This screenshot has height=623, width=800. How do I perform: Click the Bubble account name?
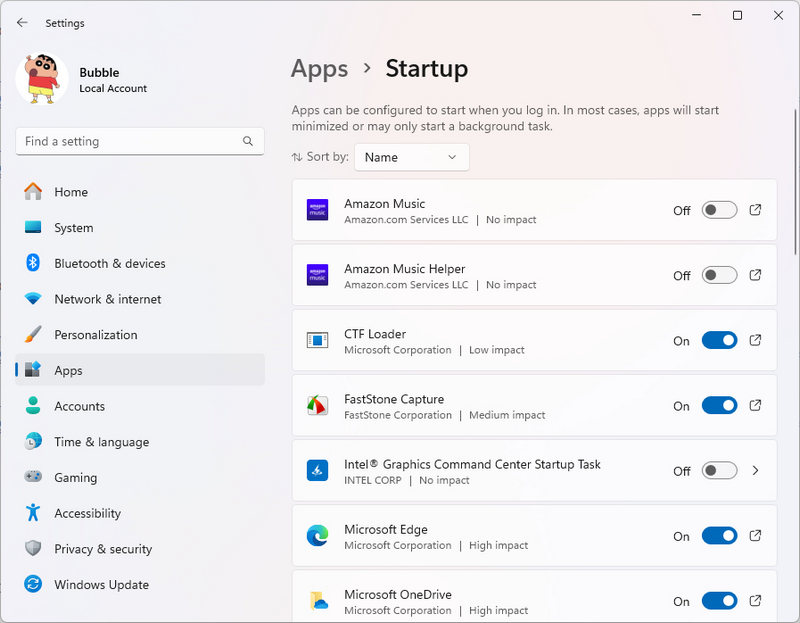[99, 72]
